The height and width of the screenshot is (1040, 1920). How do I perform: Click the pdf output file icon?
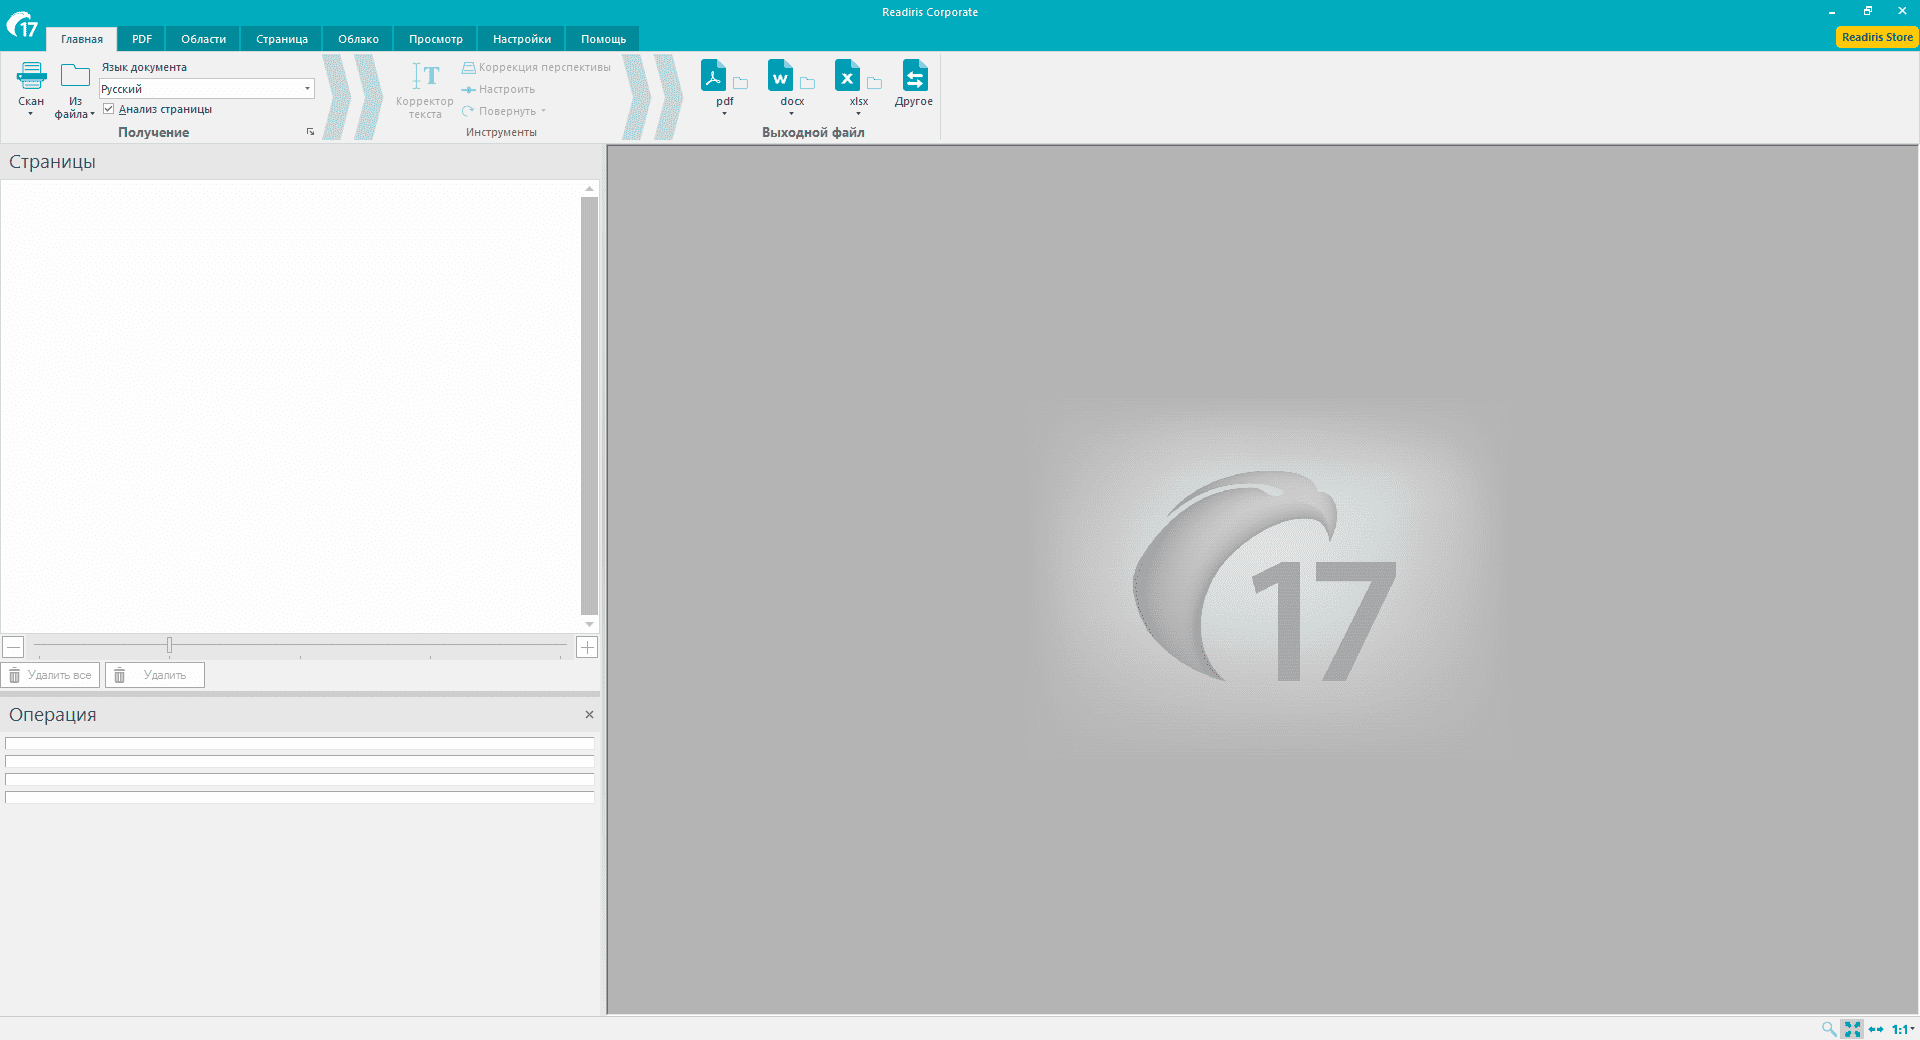coord(713,76)
